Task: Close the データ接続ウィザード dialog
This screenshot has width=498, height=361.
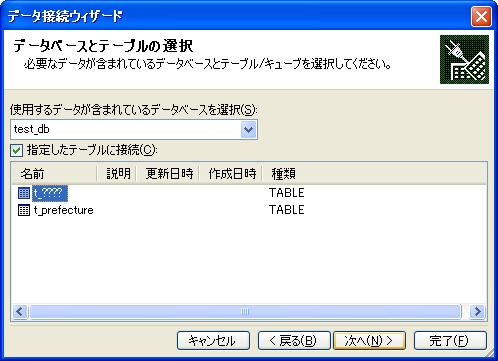Action: click(481, 16)
